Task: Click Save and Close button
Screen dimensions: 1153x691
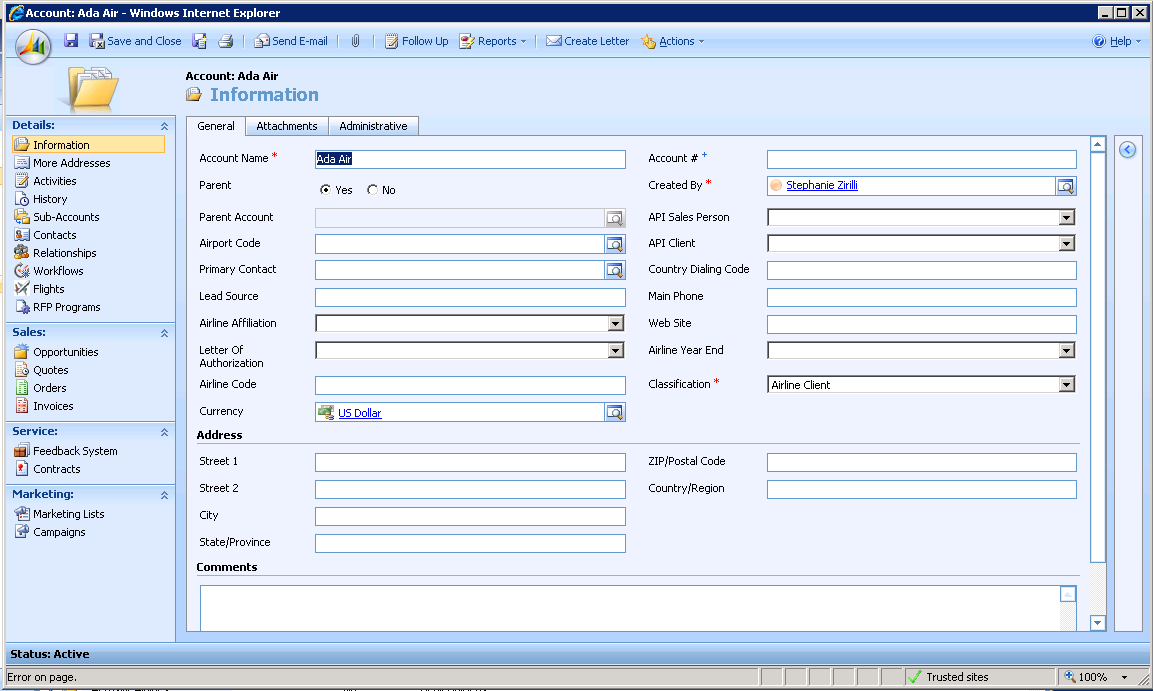Action: [x=135, y=41]
